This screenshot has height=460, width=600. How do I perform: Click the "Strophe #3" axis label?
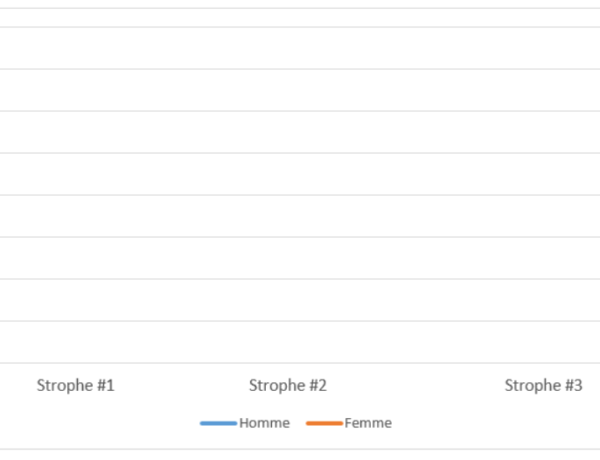coord(543,385)
